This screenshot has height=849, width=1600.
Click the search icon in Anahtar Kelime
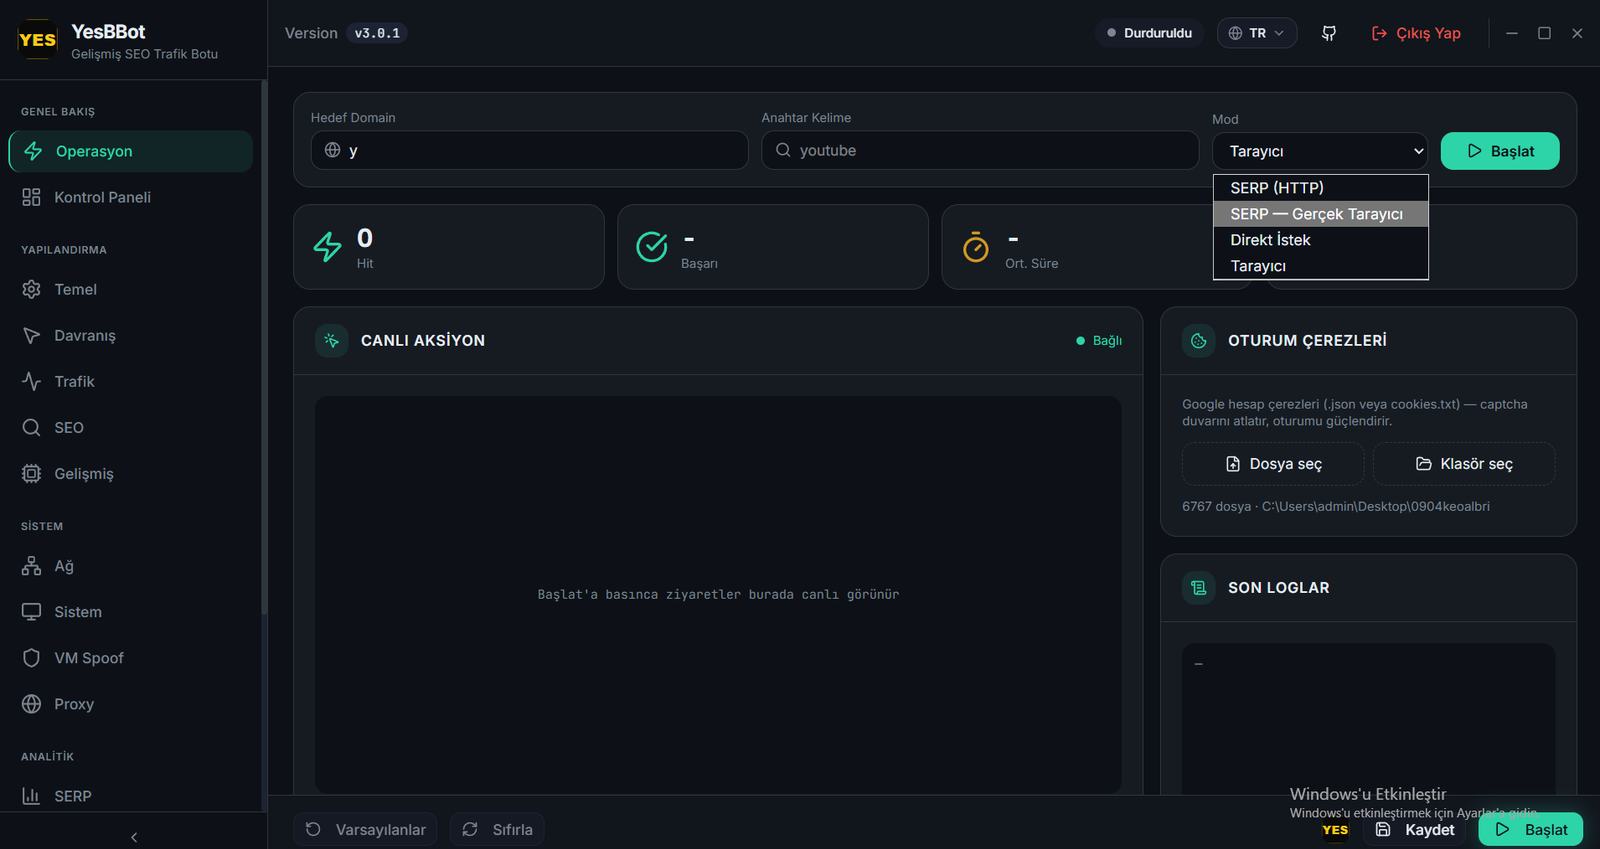(783, 150)
